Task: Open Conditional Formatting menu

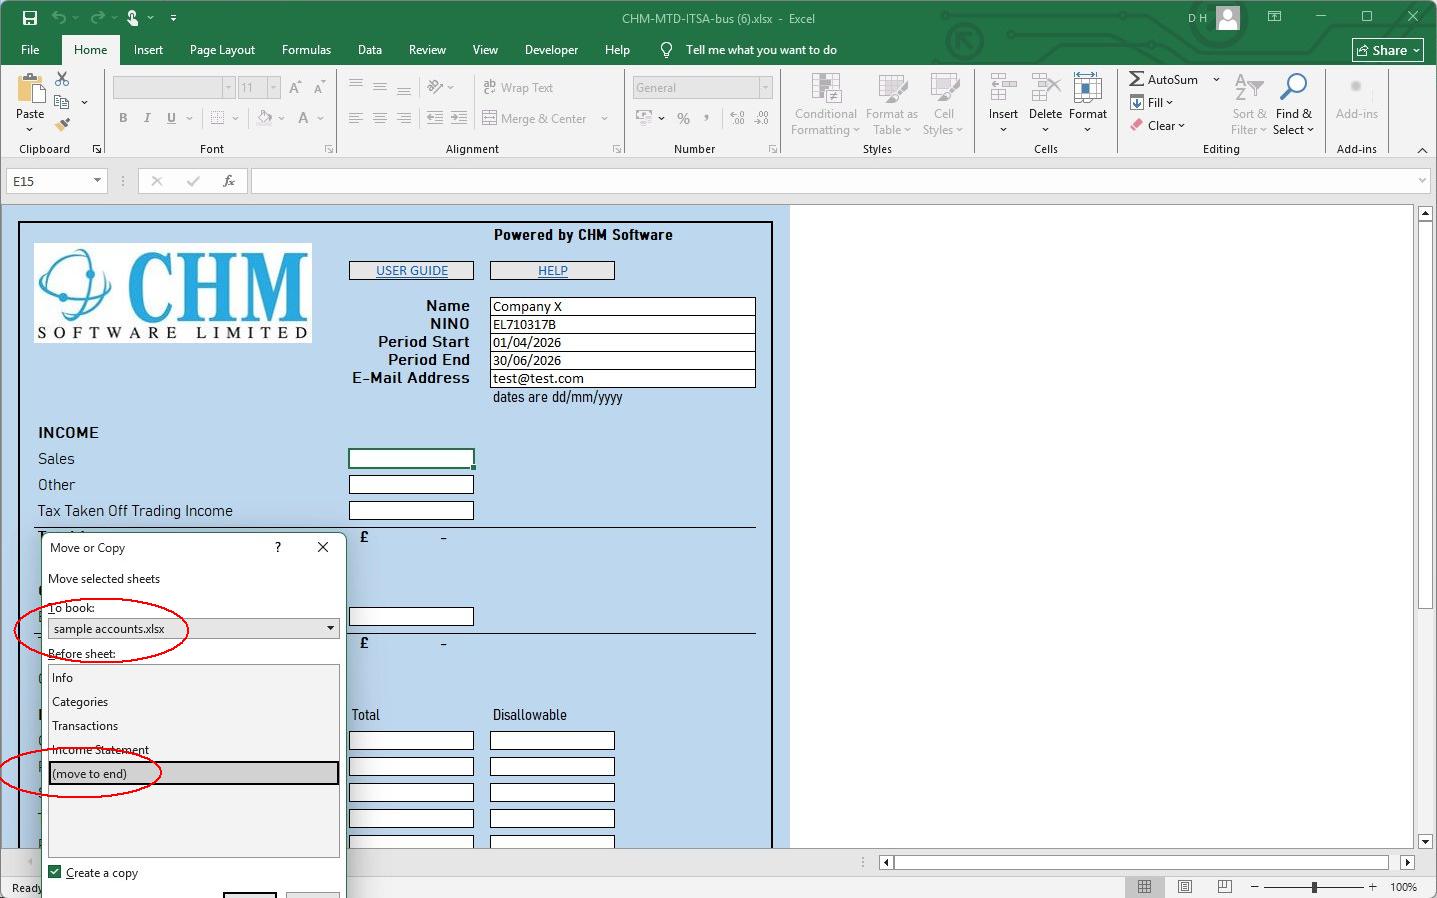Action: (x=825, y=104)
